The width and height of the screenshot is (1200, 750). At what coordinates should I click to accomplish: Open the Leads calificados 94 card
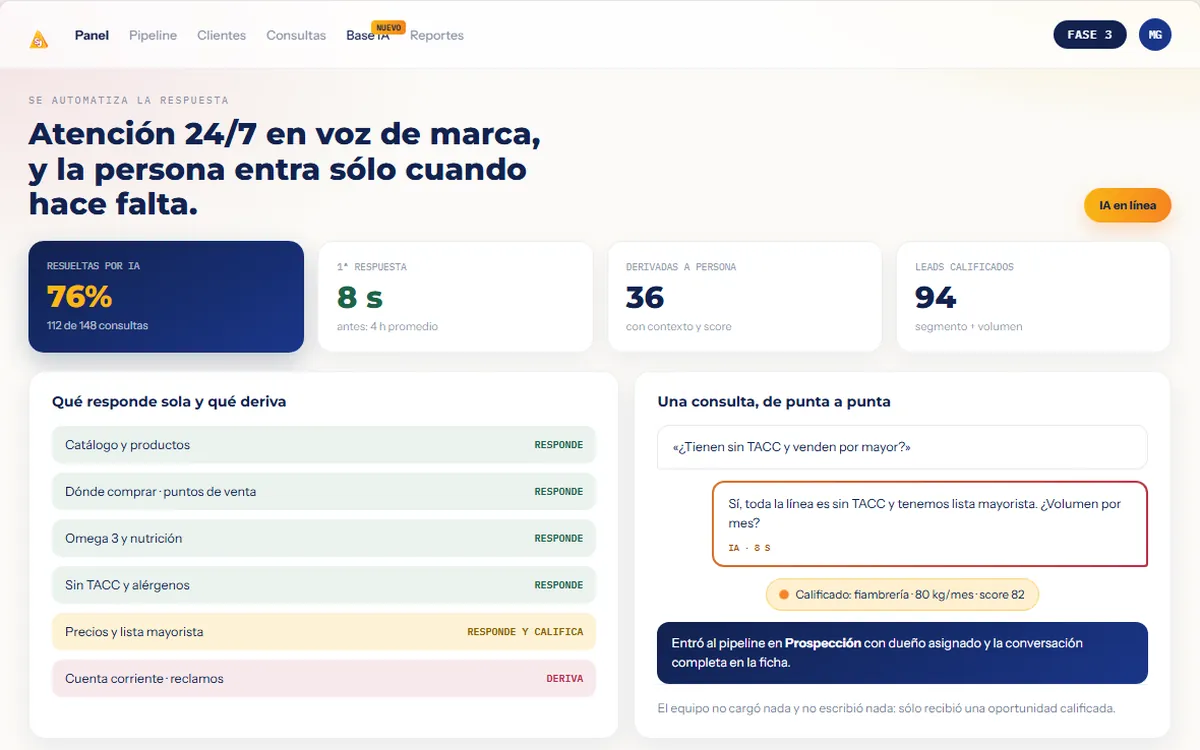pos(1033,297)
